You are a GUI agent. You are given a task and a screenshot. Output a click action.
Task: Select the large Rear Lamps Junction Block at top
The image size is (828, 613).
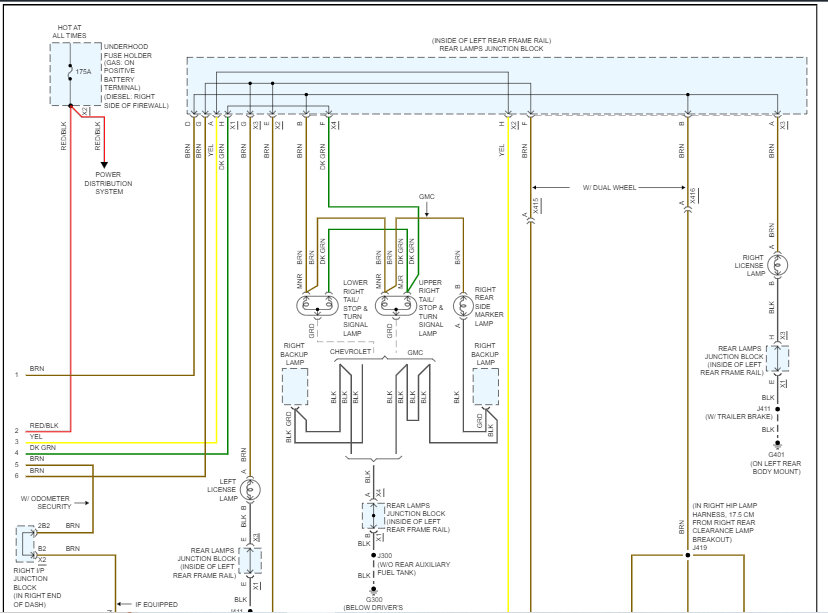pyautogui.click(x=496, y=86)
